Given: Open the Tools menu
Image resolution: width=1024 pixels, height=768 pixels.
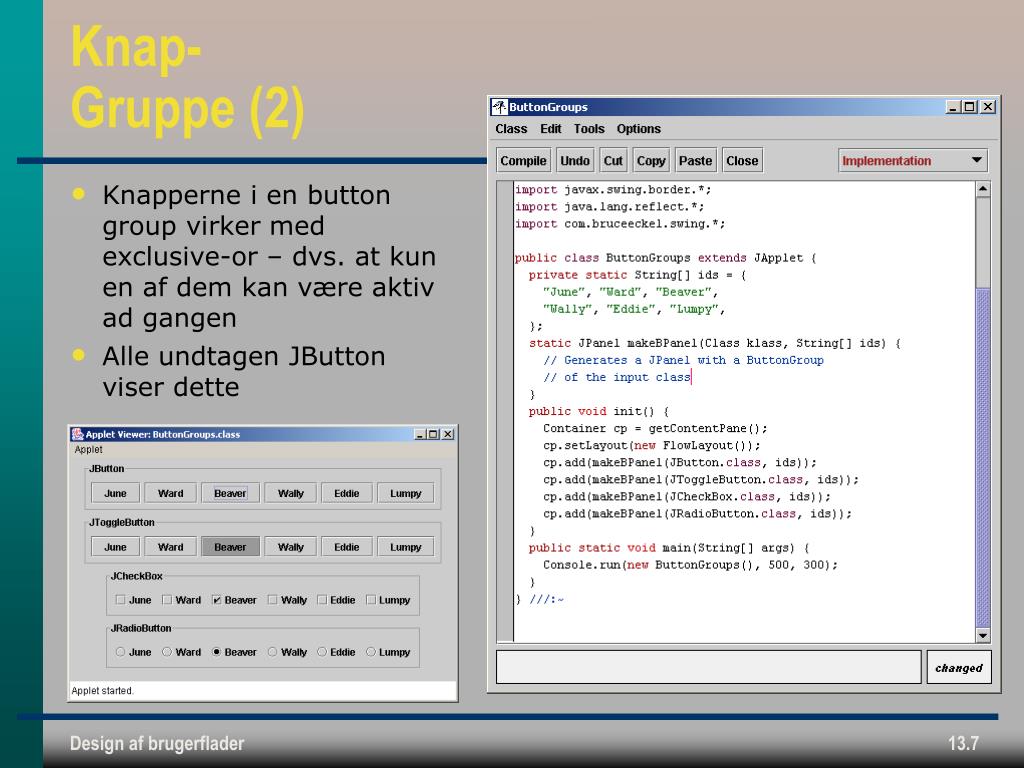Looking at the screenshot, I should point(589,129).
